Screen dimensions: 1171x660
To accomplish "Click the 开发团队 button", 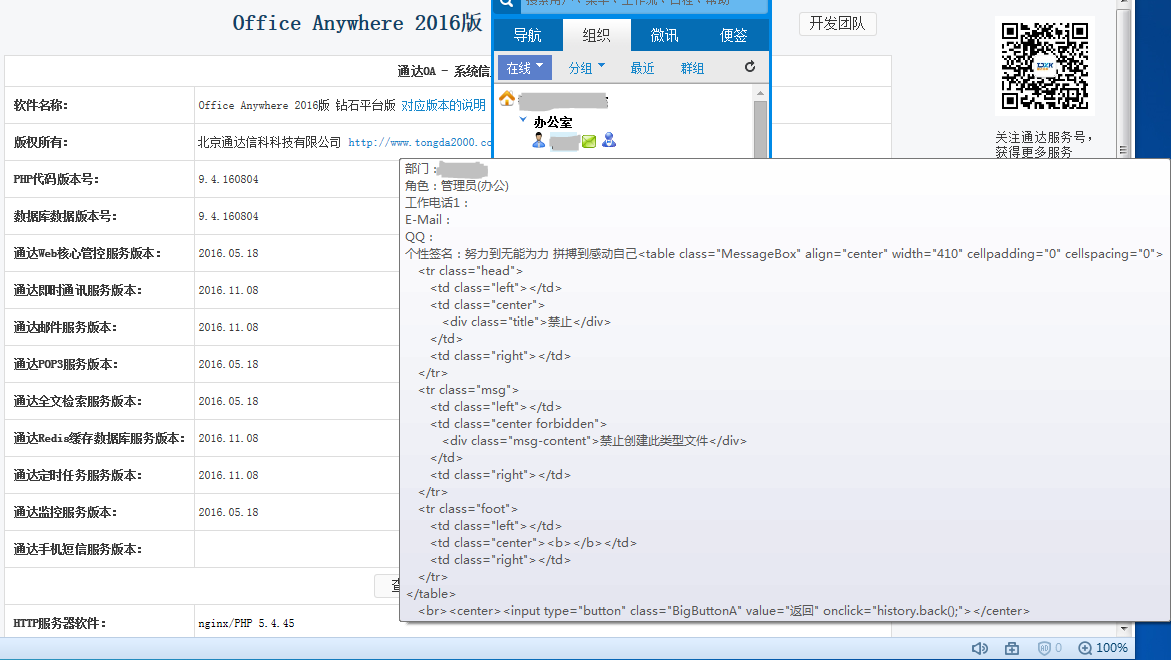I will 837,24.
